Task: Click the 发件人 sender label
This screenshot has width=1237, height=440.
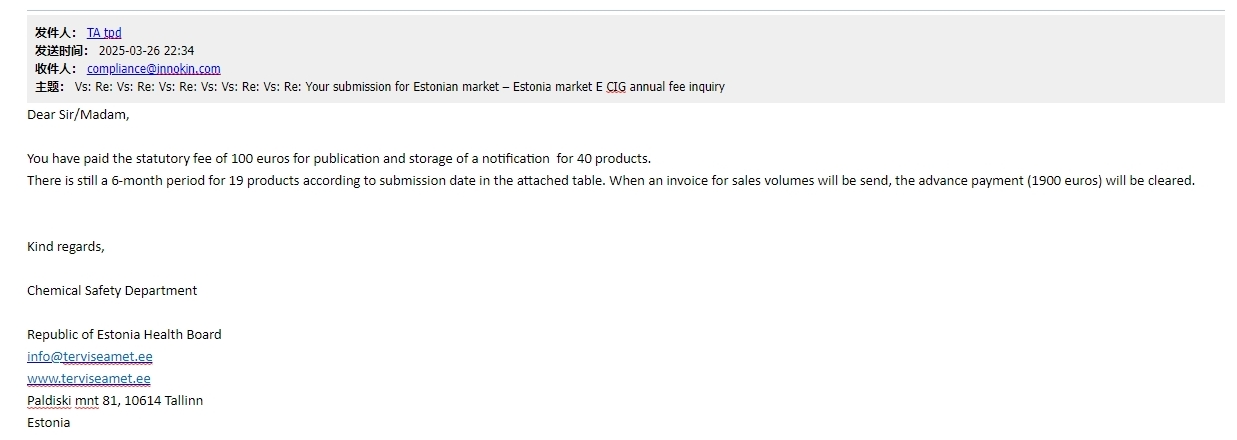Action: pos(55,33)
